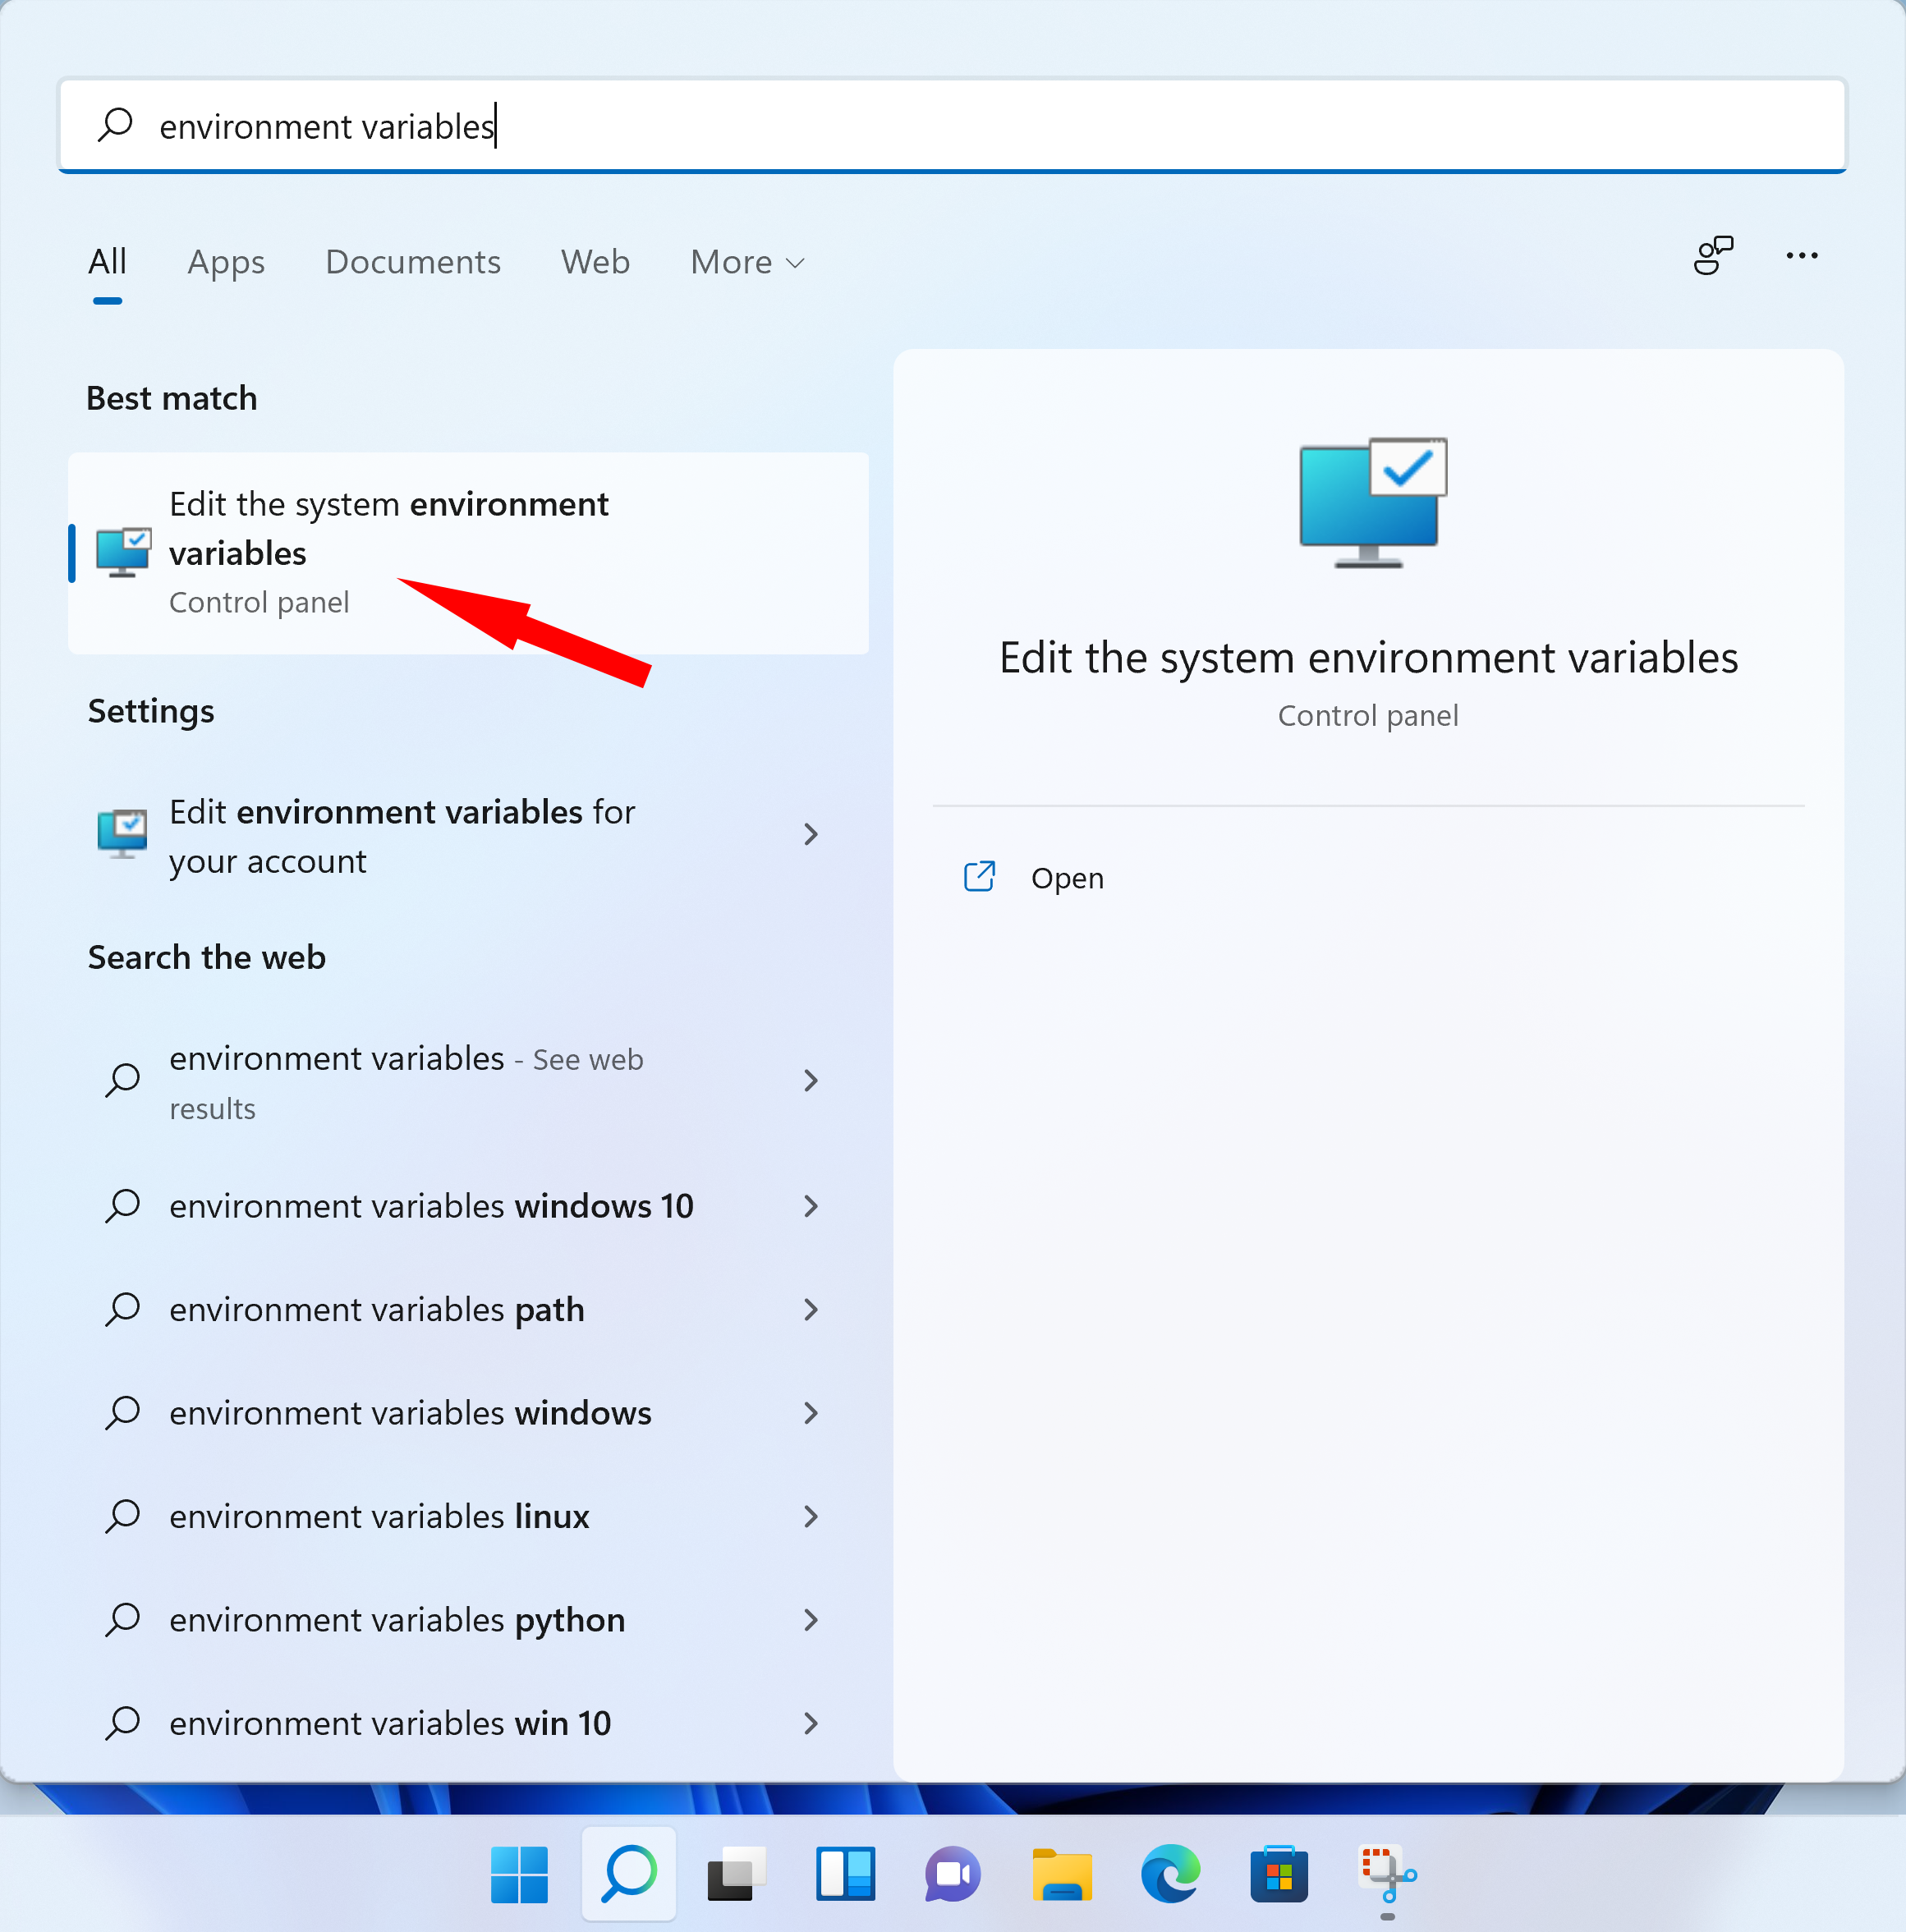Click Open in the preview pane
Image resolution: width=1906 pixels, height=1932 pixels.
[x=1066, y=878]
